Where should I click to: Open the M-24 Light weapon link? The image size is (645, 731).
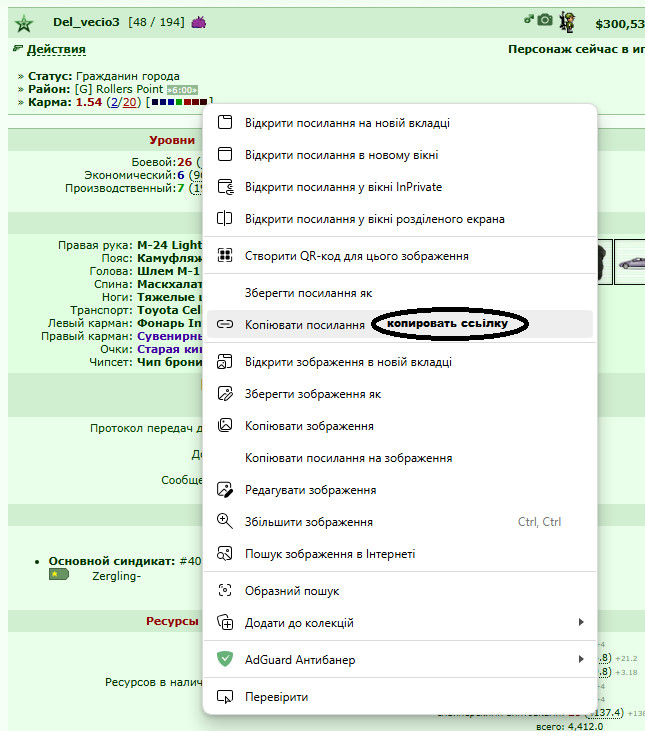[169, 245]
